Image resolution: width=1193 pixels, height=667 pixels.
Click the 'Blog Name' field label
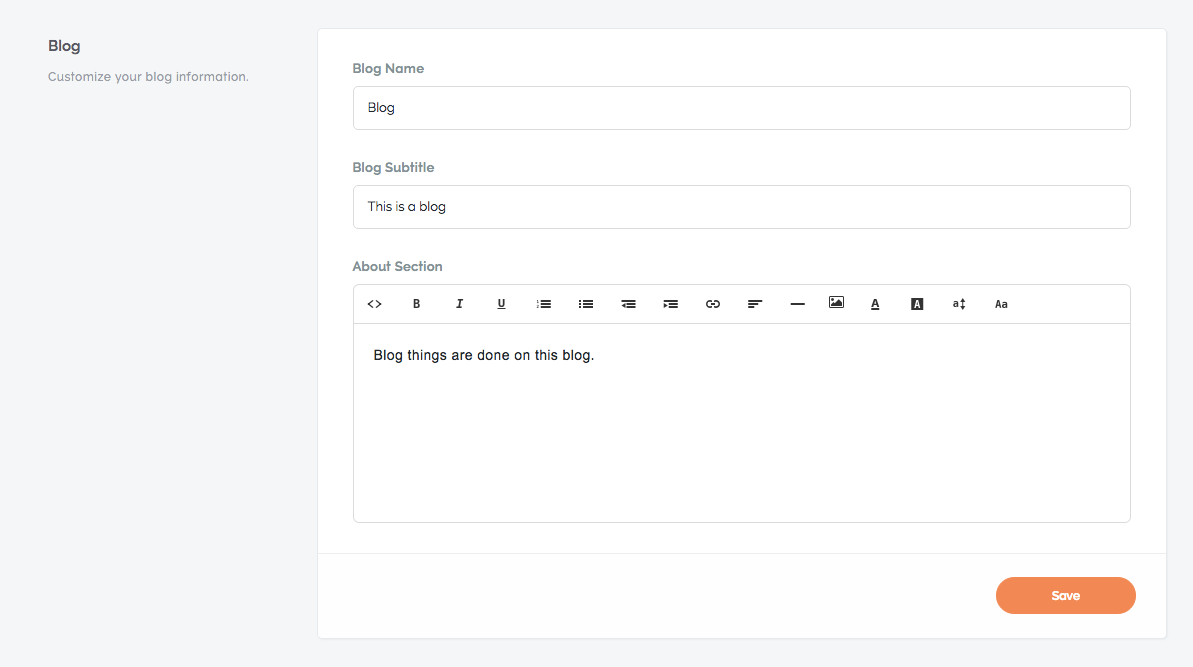pyautogui.click(x=388, y=68)
